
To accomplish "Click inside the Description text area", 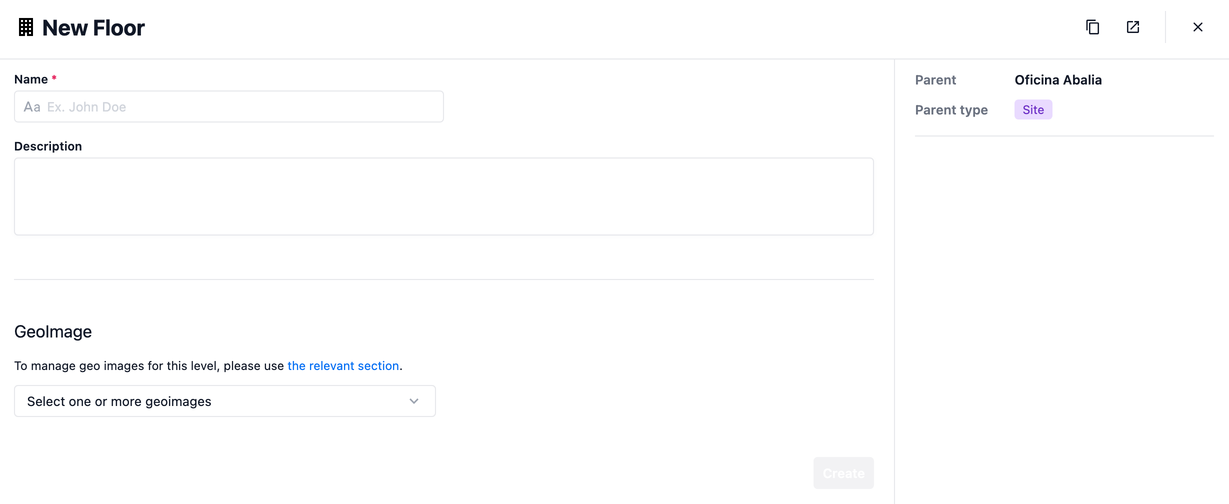I will point(443,196).
